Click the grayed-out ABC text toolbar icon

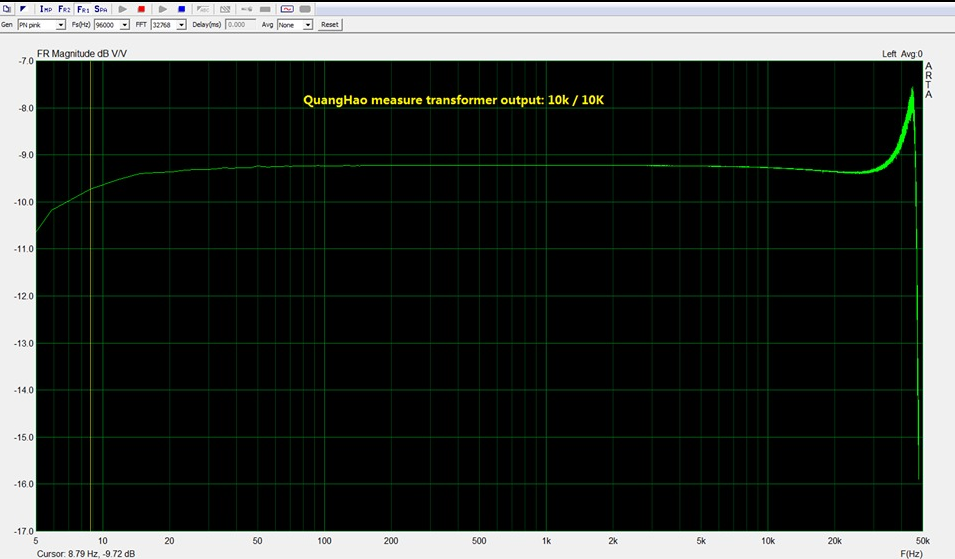[x=203, y=9]
